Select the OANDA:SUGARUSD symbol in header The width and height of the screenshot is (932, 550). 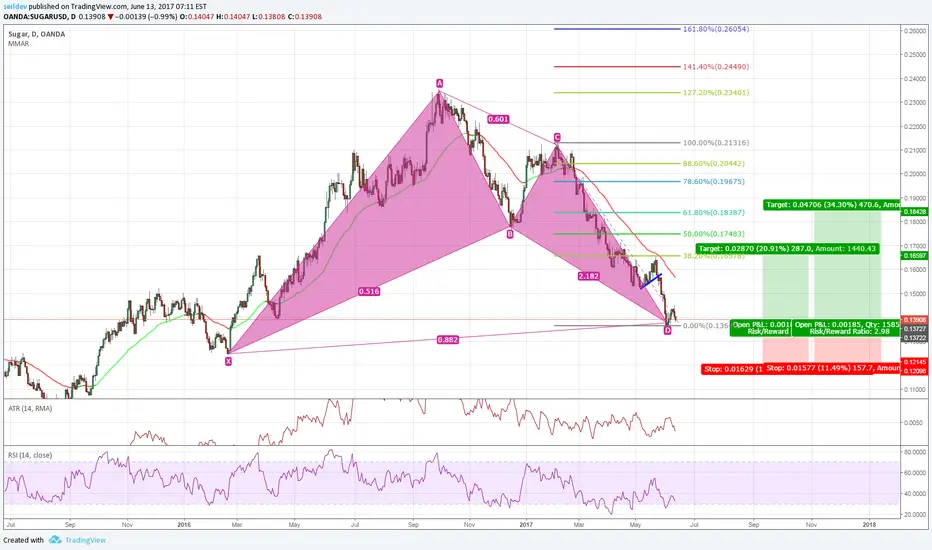pyautogui.click(x=35, y=17)
